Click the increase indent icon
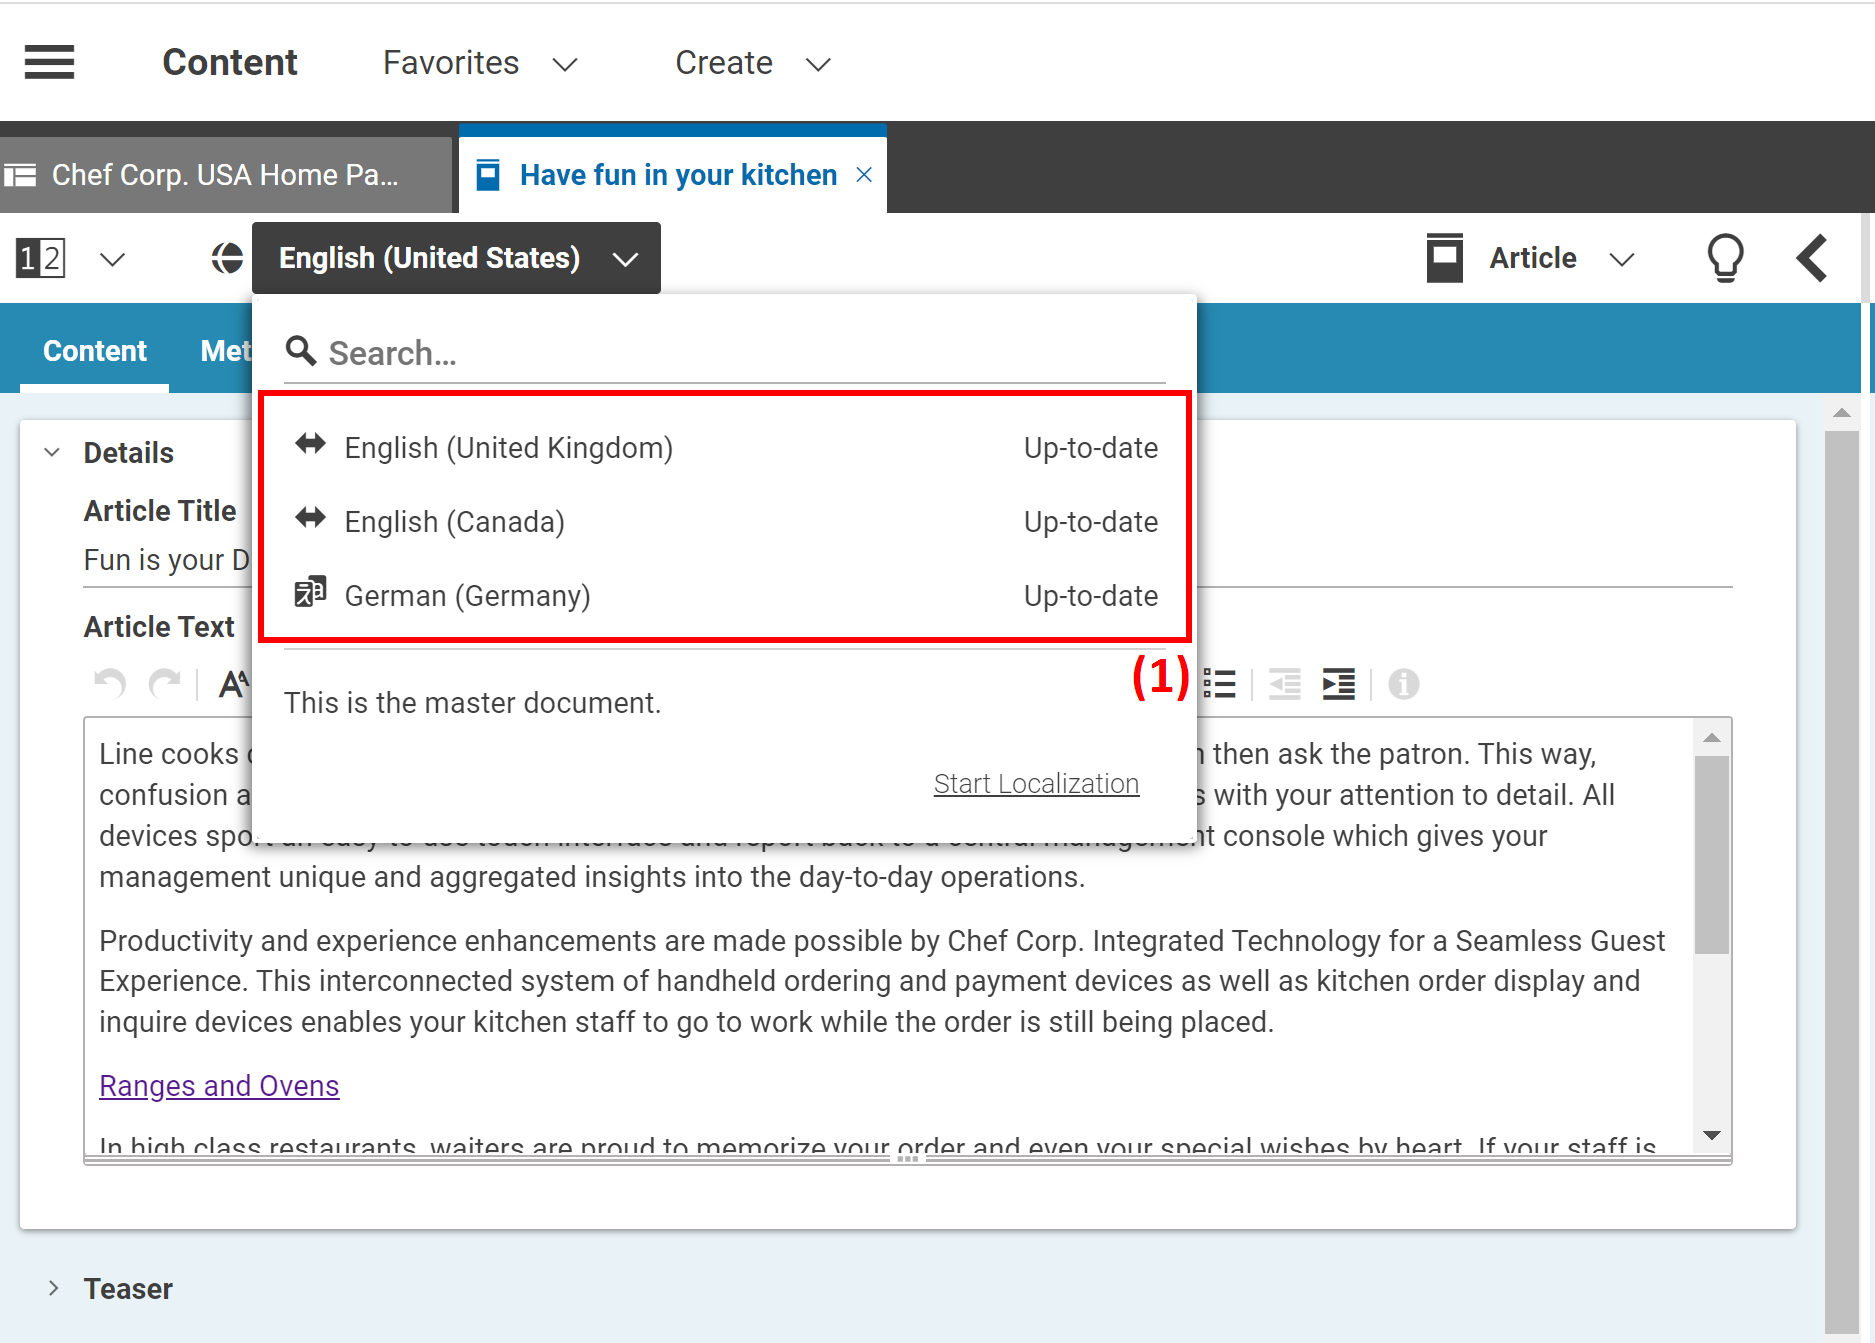 coord(1339,684)
